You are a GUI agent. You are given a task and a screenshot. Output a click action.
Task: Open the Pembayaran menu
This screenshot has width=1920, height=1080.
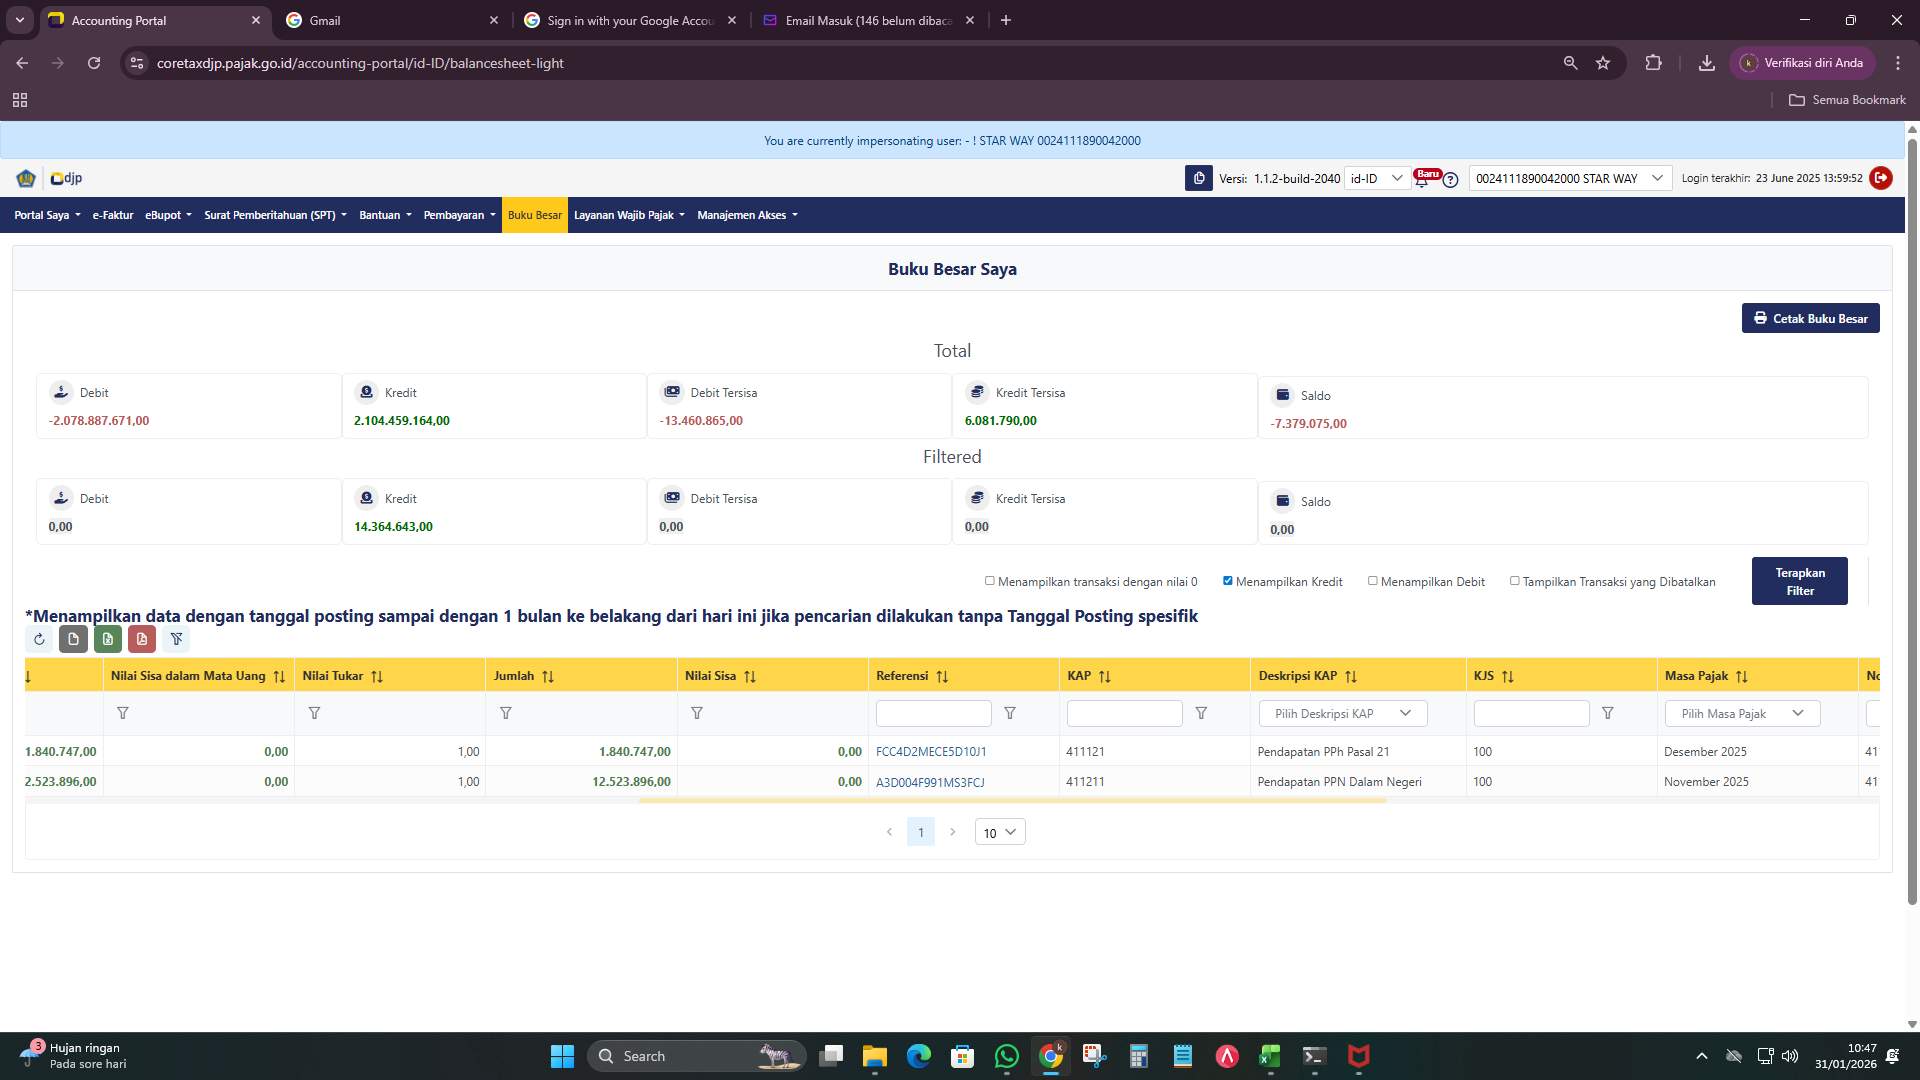point(459,215)
